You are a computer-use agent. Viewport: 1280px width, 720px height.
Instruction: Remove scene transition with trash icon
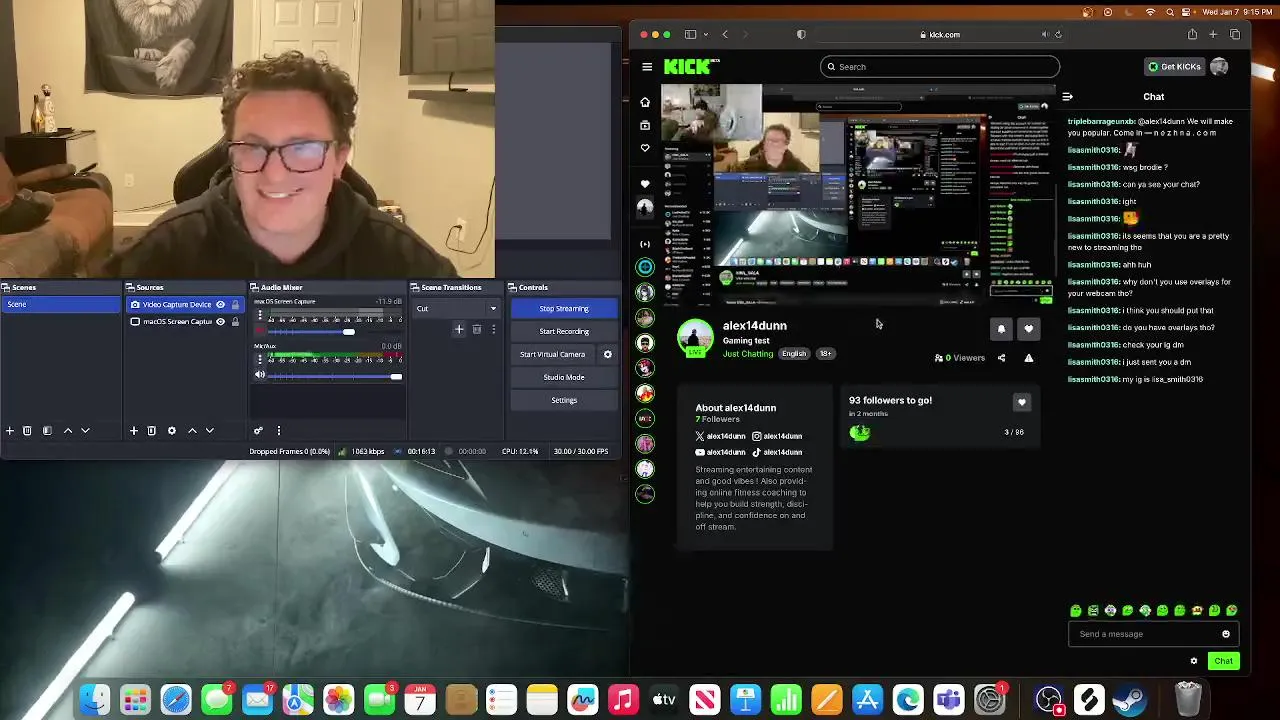pos(477,329)
